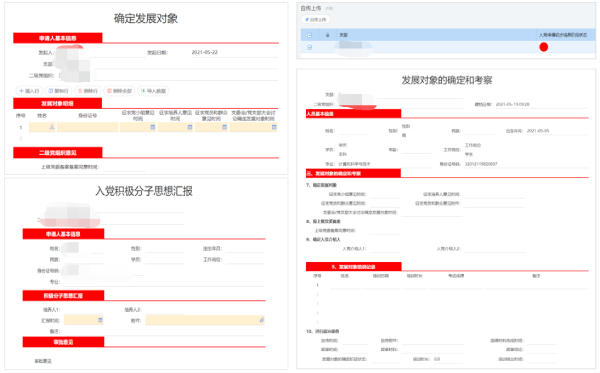Viewport: 600px width, 373px height.
Task: Open person picker icon in row 1 姓名 cell
Action: click(52, 127)
